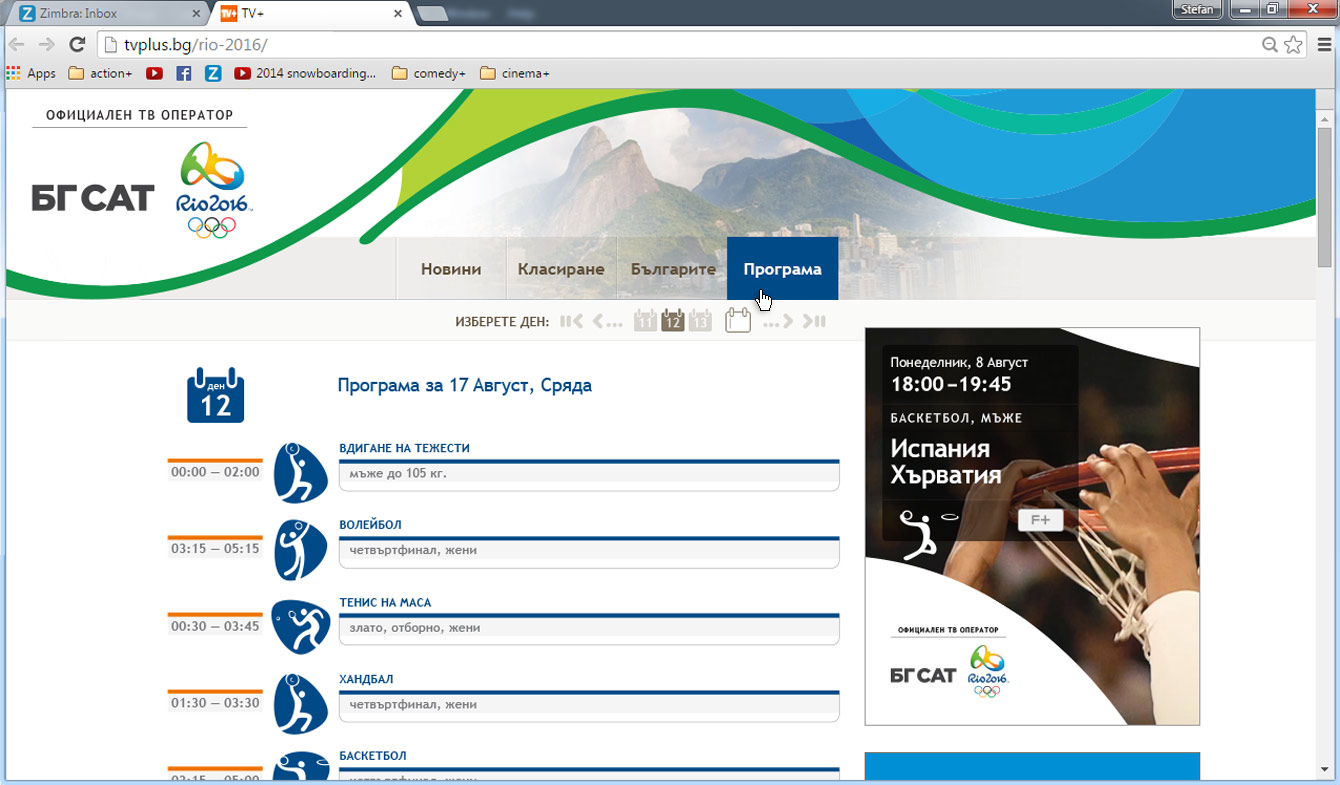
Task: Click the F+ button on the basketball banner
Action: coord(1041,520)
